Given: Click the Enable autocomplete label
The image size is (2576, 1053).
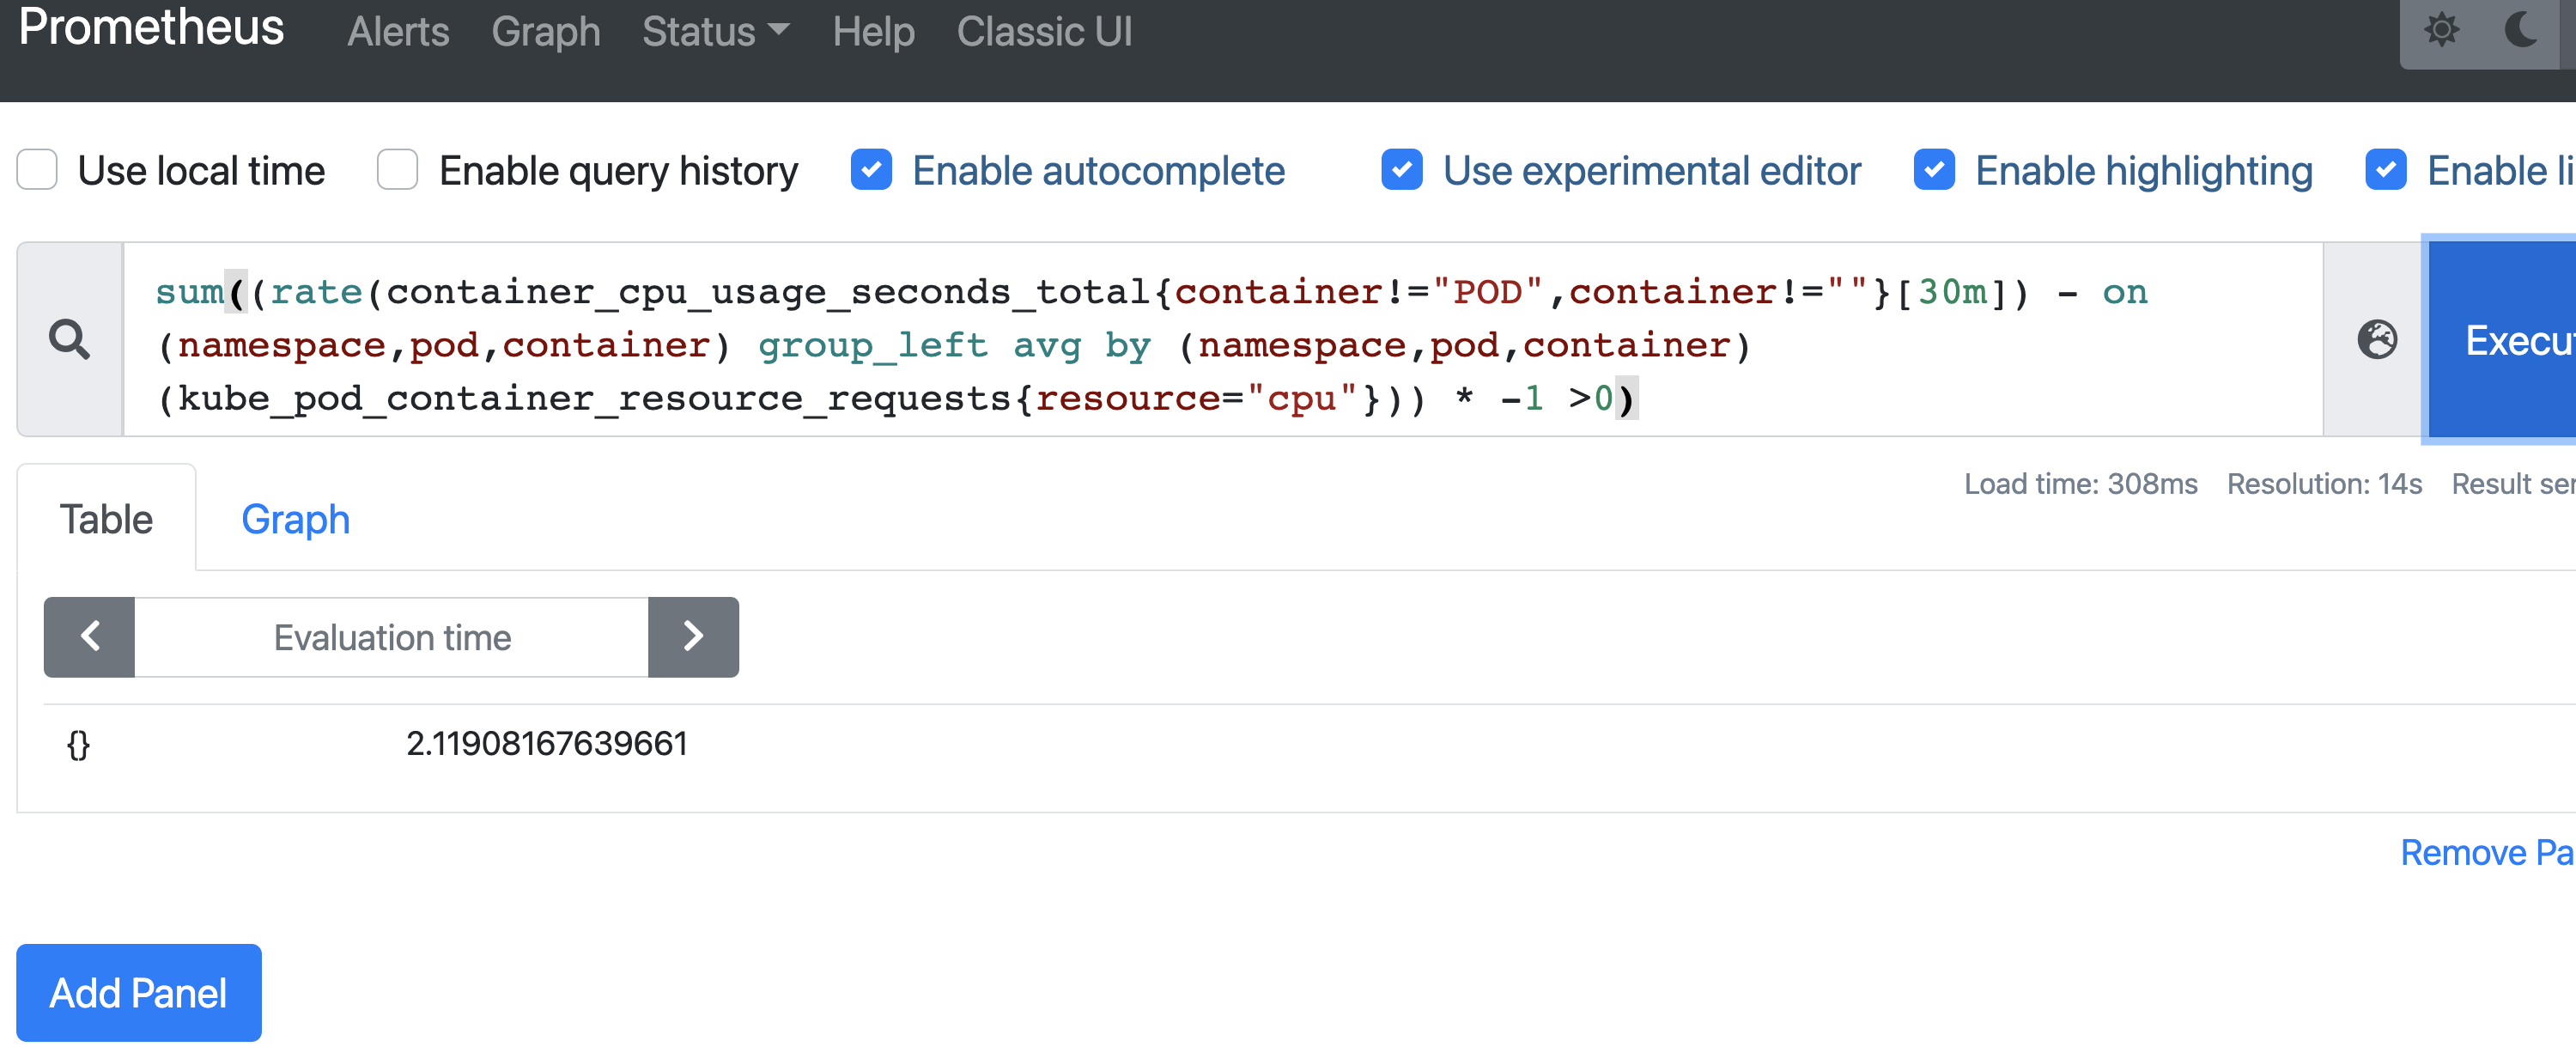Looking at the screenshot, I should point(1098,170).
